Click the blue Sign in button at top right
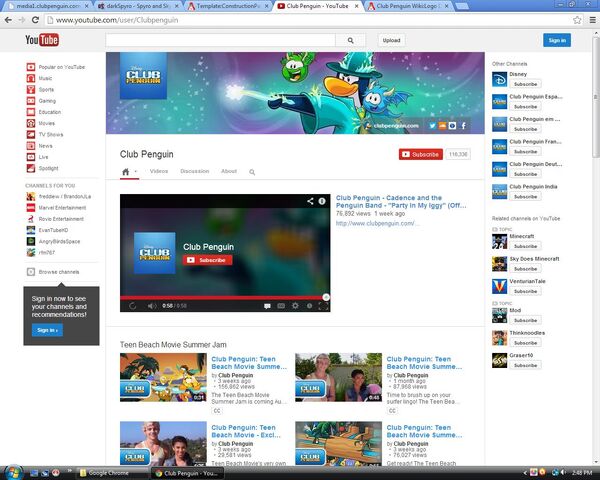 557,40
